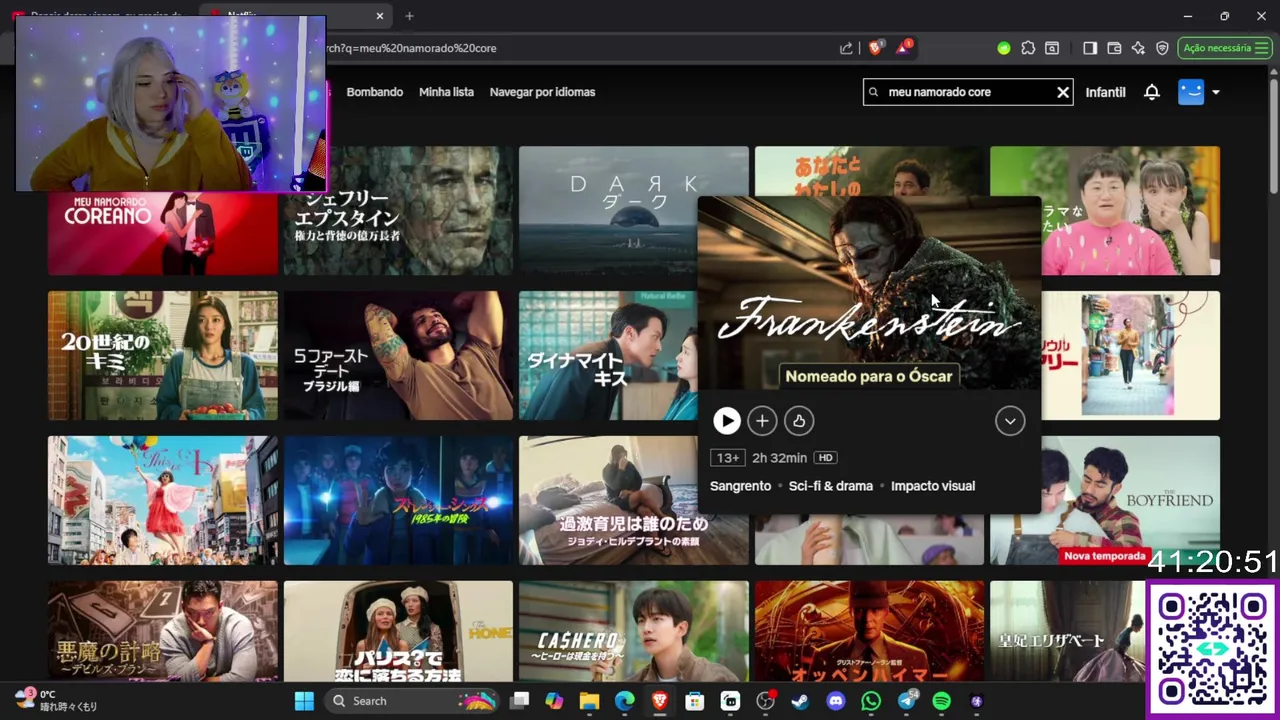
Task: Open the 20世紀のキミ thumbnail
Action: pyautogui.click(x=163, y=355)
